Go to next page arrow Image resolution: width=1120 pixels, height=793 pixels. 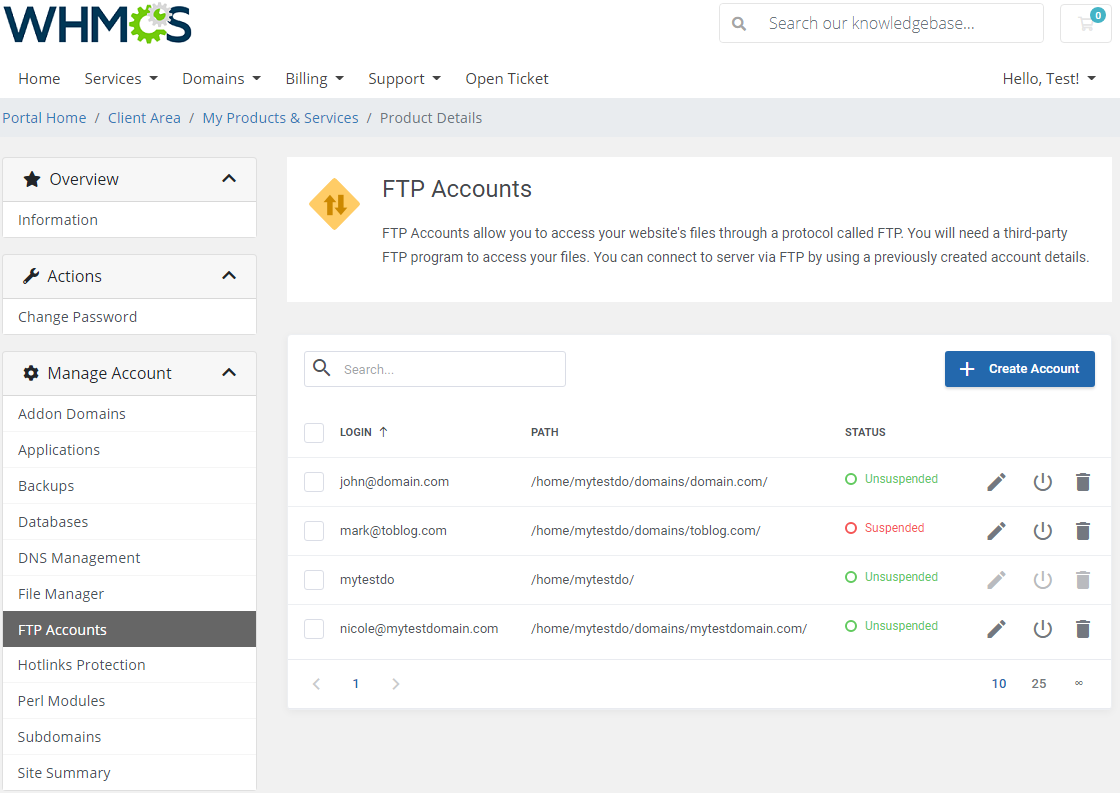[396, 684]
